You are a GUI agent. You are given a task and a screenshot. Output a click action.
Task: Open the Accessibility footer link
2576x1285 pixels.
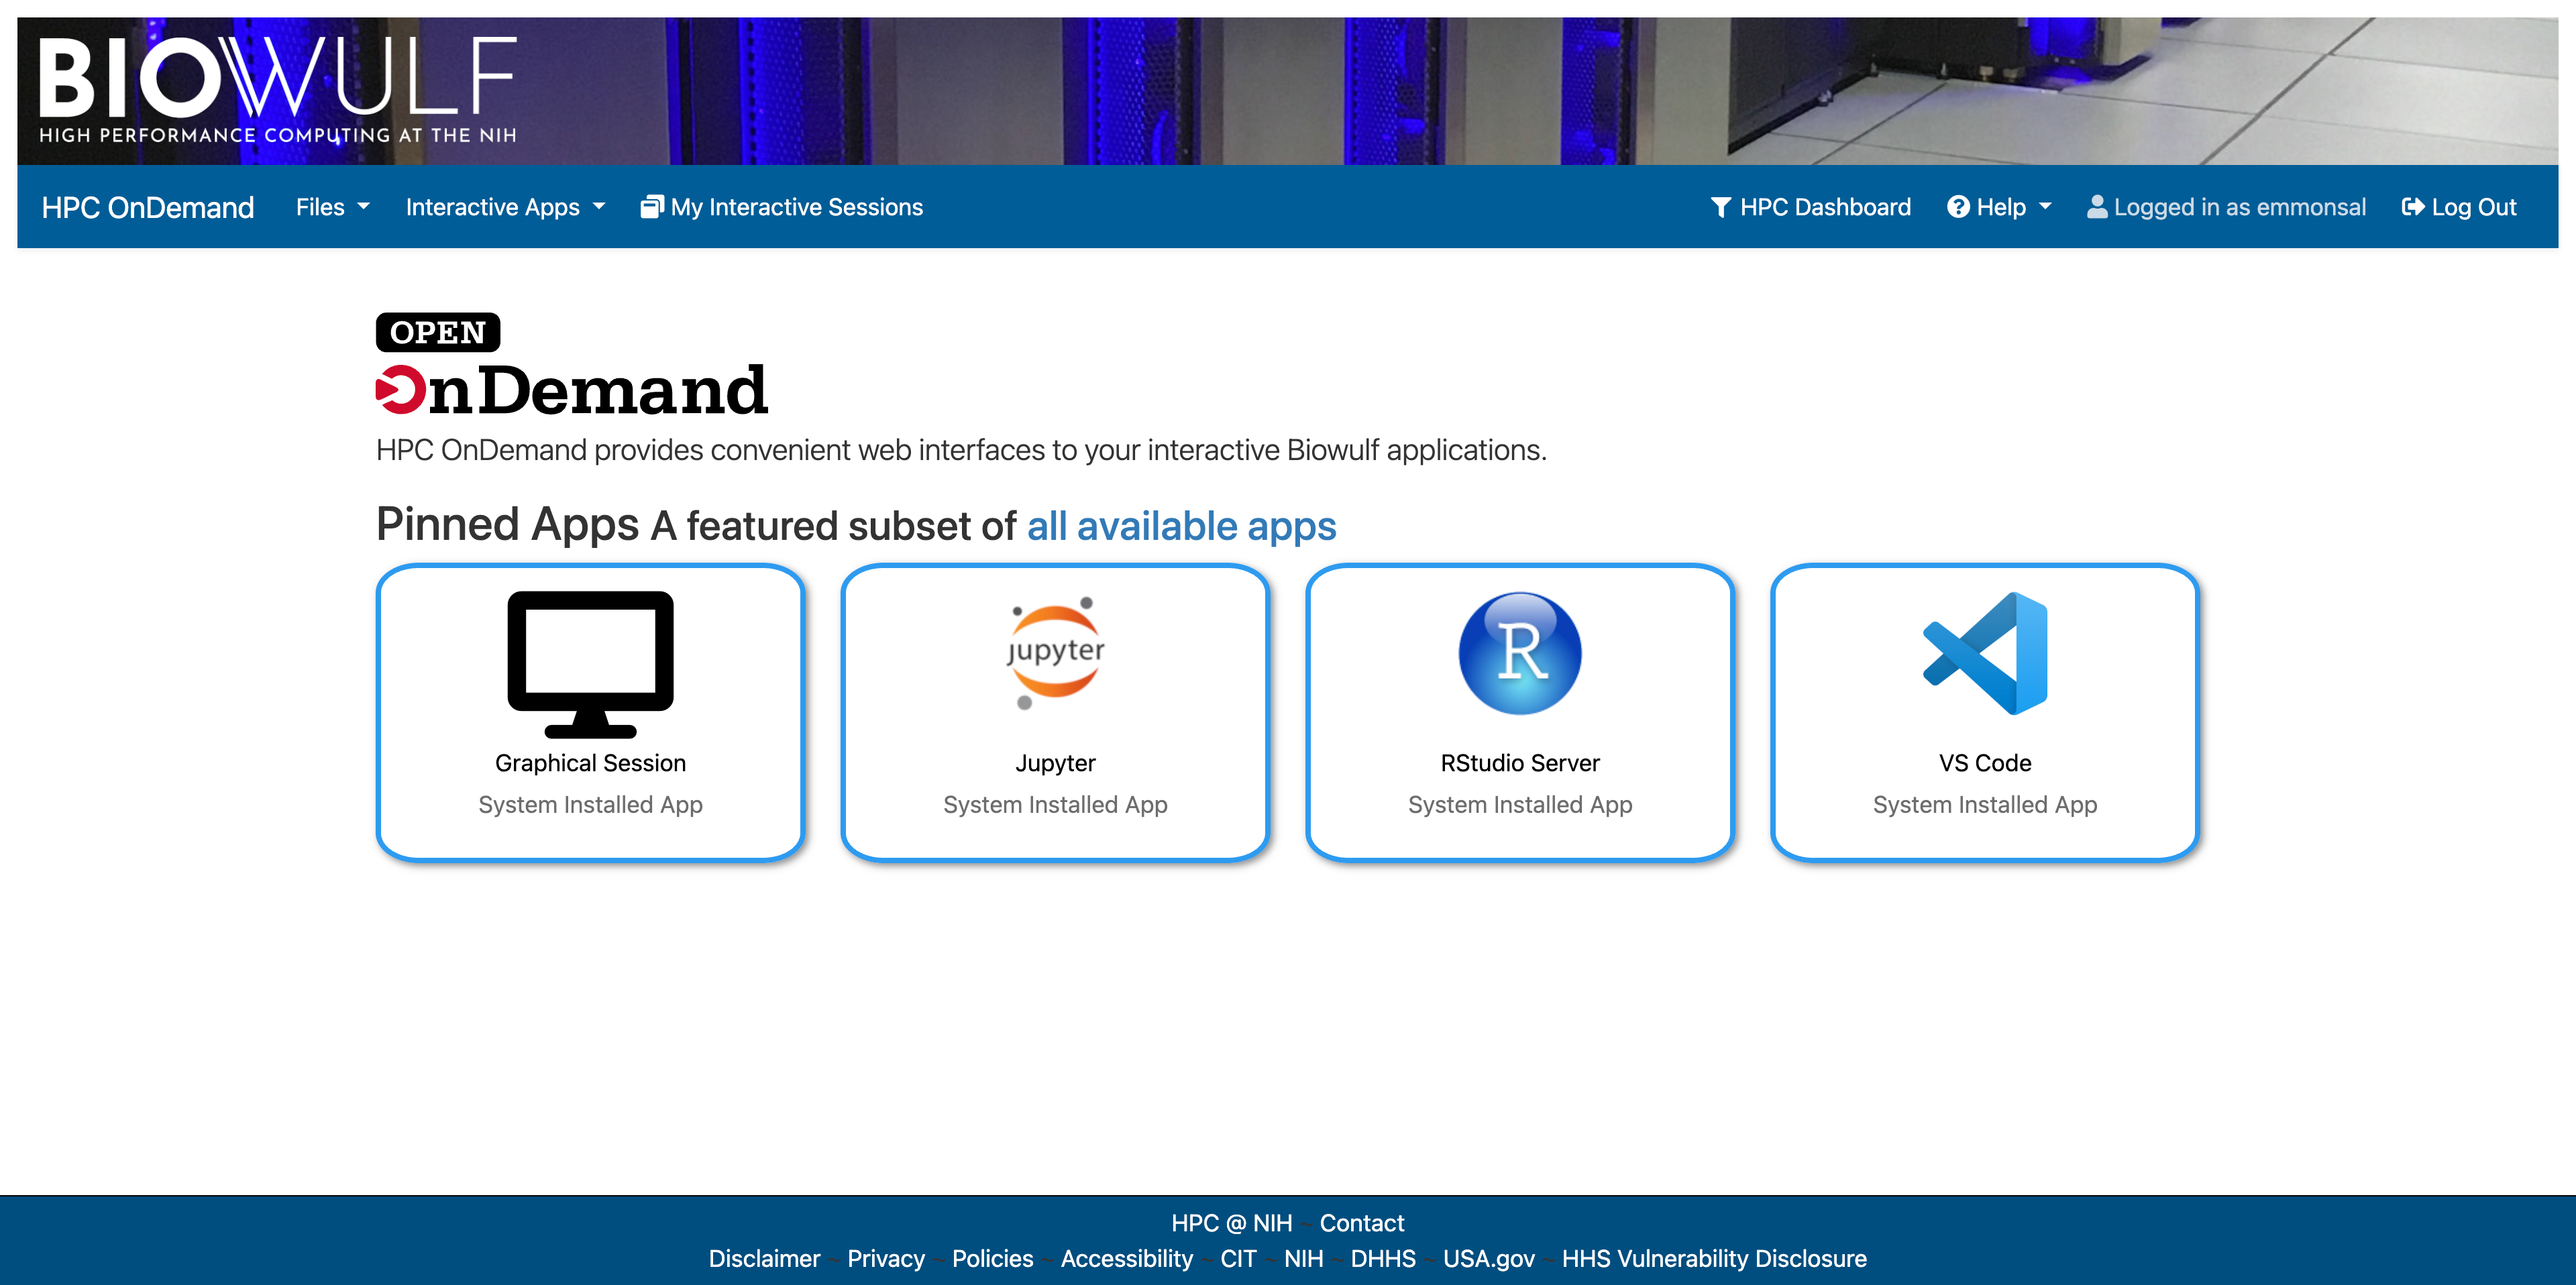click(x=1126, y=1259)
